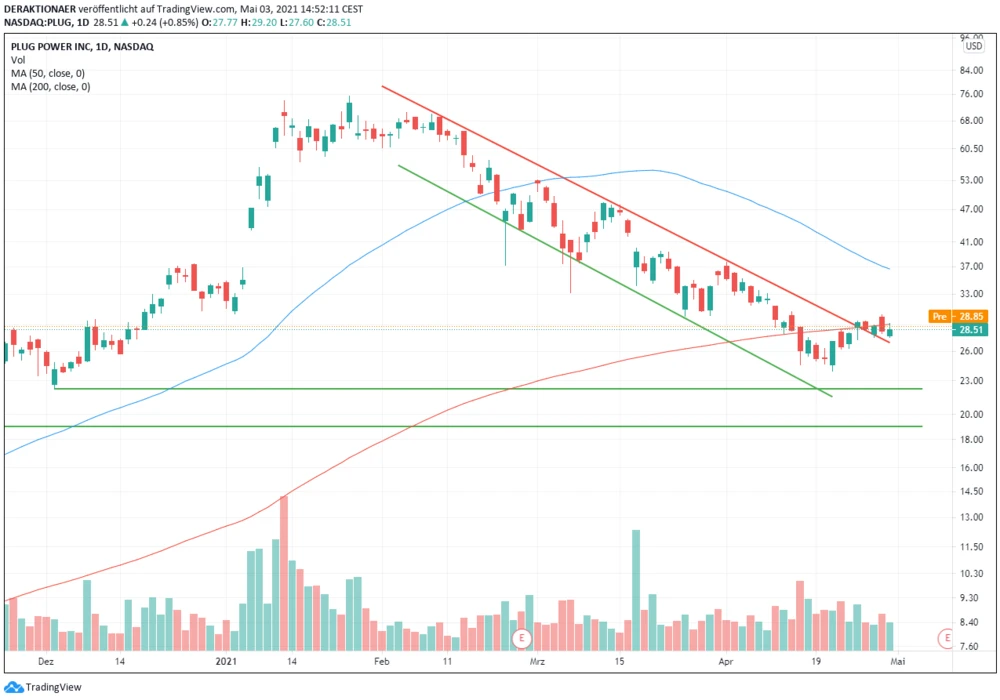This screenshot has width=1000, height=700.
Task: Click the 2021 label on time axis
Action: click(226, 662)
